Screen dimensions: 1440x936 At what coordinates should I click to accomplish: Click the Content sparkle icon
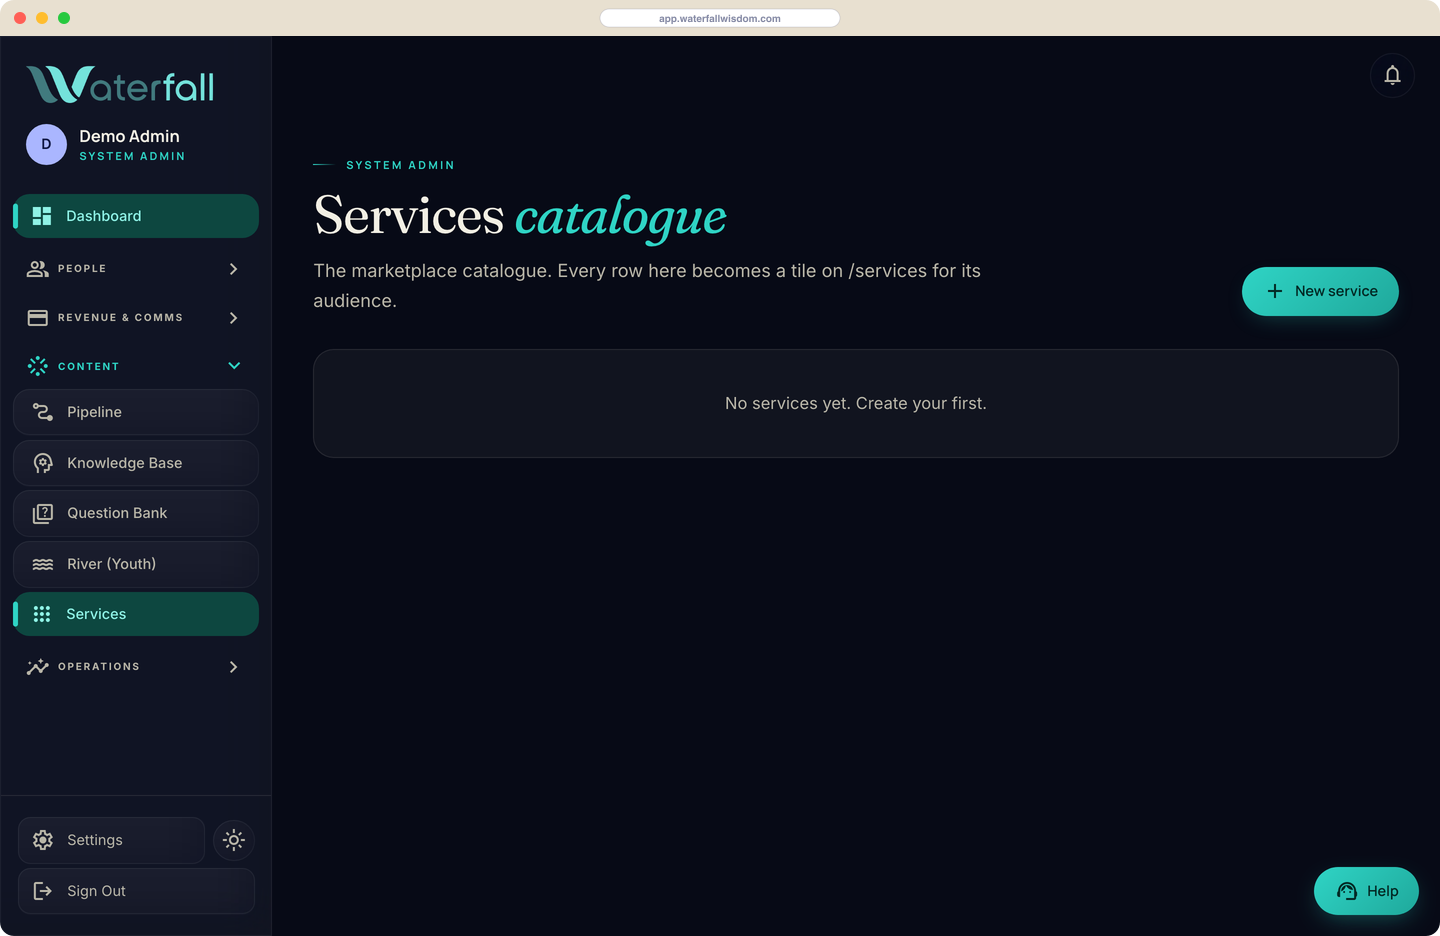pyautogui.click(x=38, y=366)
